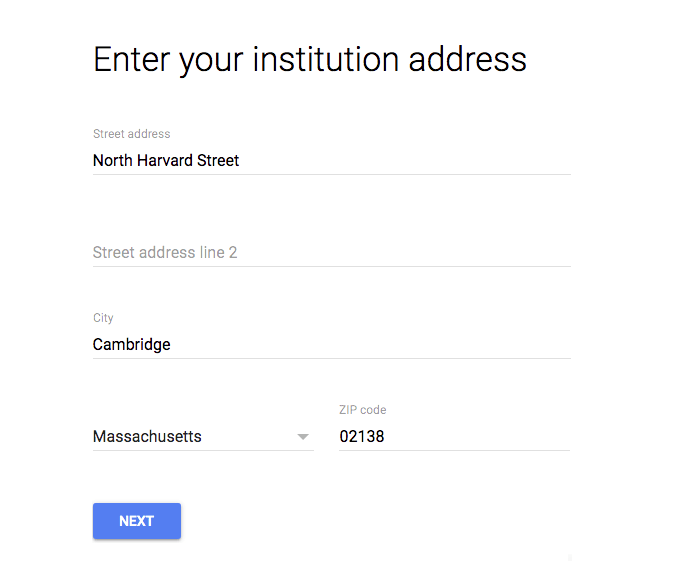Click the 'Street address line 2' placeholder text

pos(165,252)
